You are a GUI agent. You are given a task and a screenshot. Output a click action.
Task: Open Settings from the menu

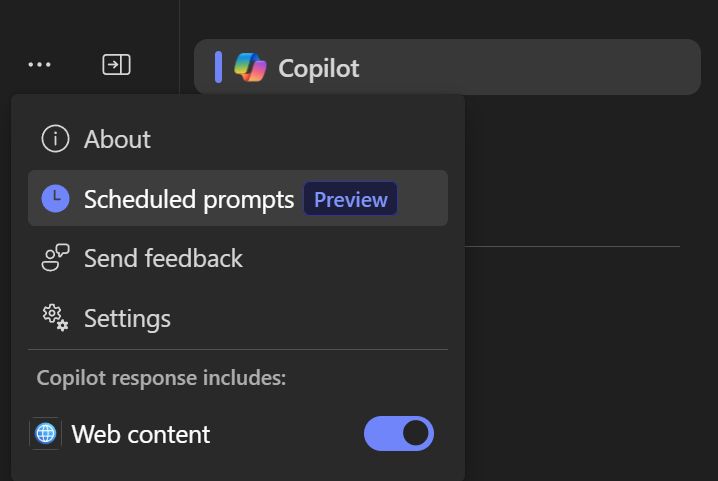point(127,318)
